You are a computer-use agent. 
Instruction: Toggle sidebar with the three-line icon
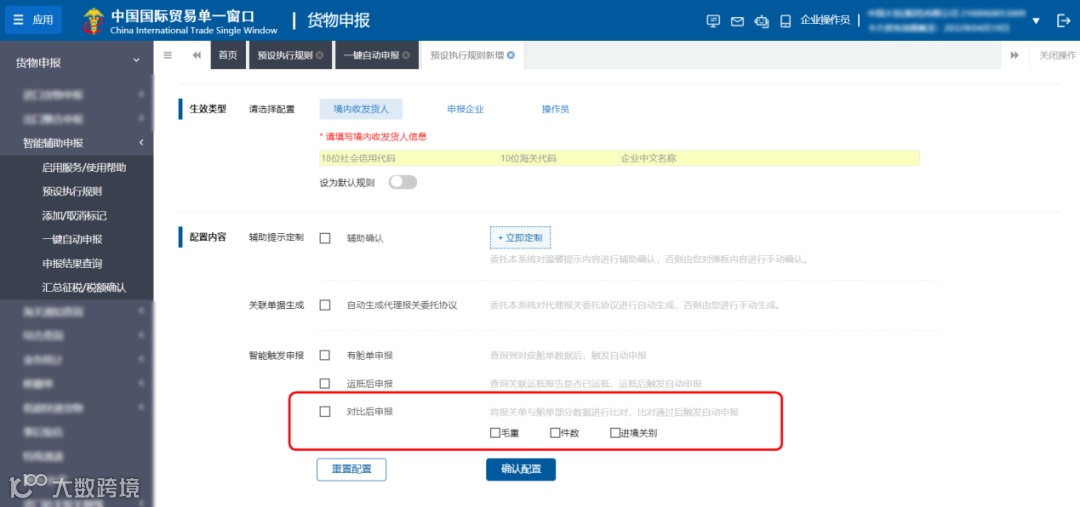167,55
